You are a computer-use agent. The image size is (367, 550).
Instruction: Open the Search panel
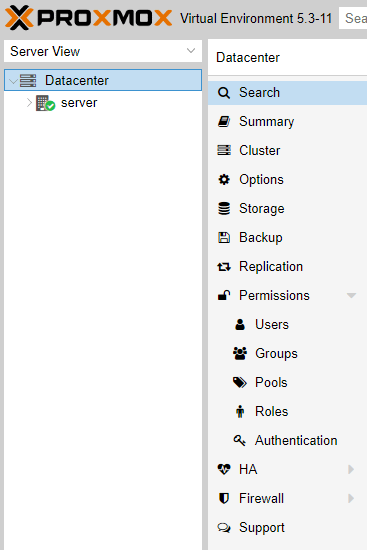coord(287,93)
